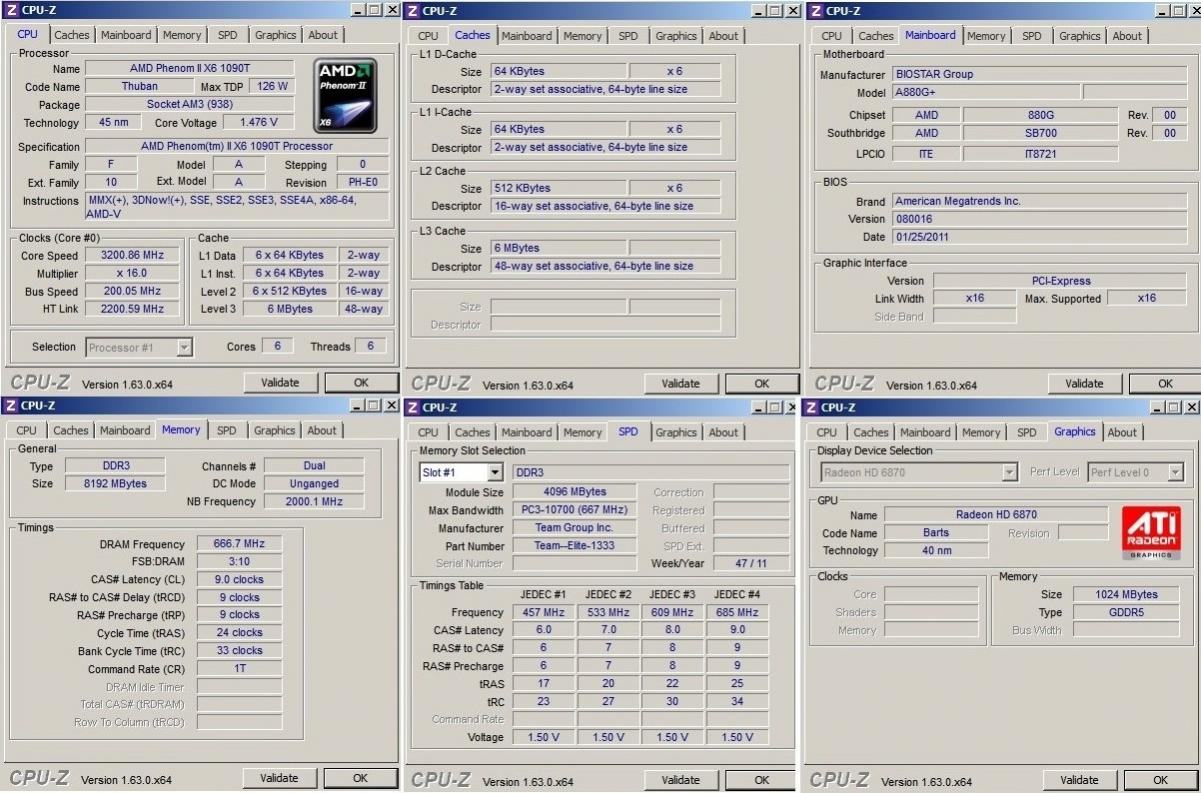1201x793 pixels.
Task: Click Validate in the Memory window
Action: [279, 778]
